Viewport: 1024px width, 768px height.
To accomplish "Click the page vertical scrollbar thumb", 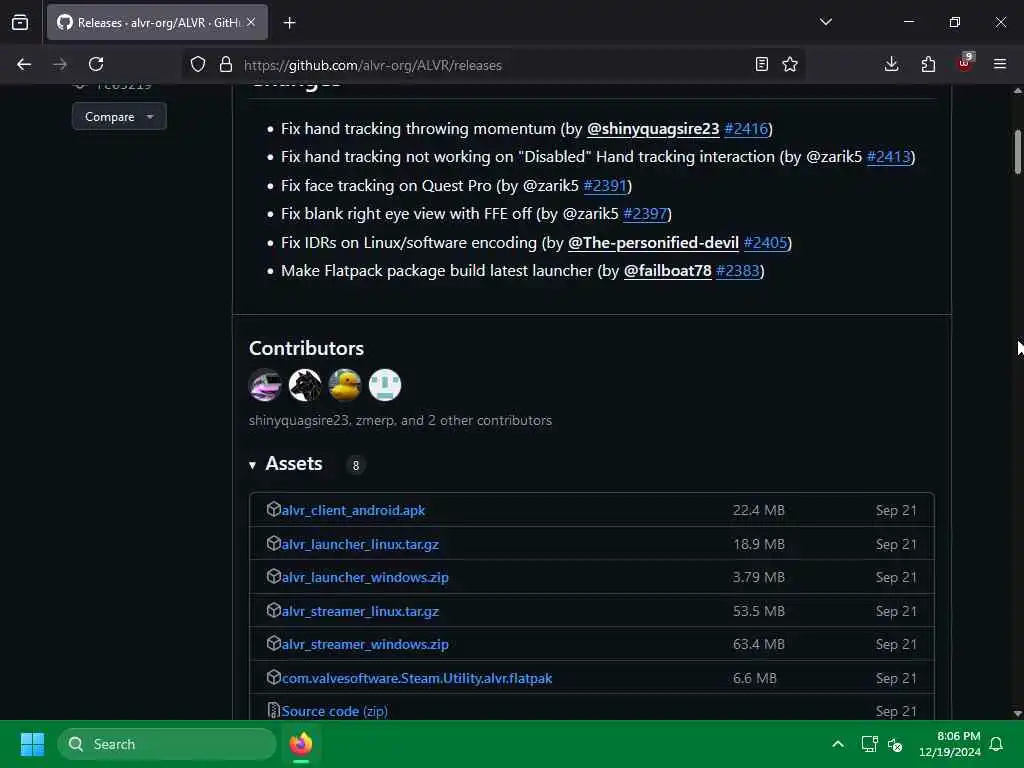I will coord(1017,152).
